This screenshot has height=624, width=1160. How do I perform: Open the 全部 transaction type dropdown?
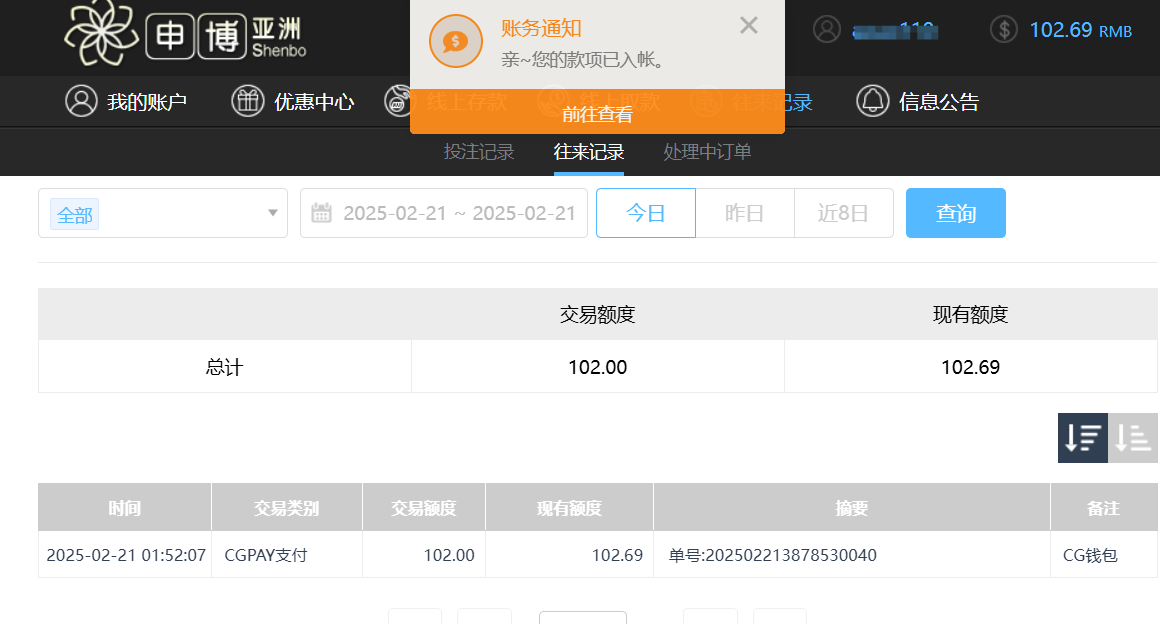click(163, 213)
